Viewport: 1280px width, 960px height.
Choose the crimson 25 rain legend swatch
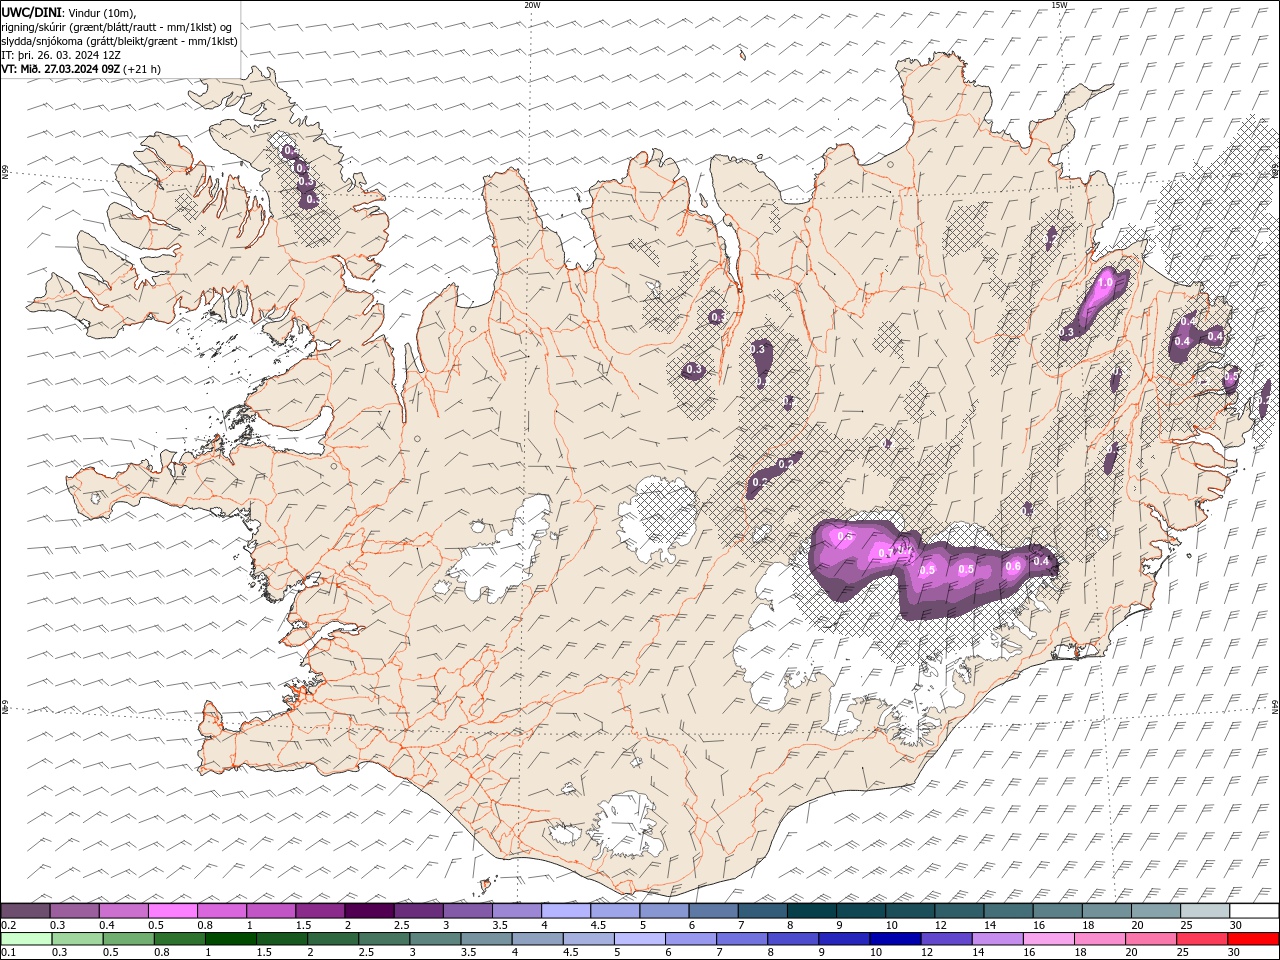[x=1202, y=939]
